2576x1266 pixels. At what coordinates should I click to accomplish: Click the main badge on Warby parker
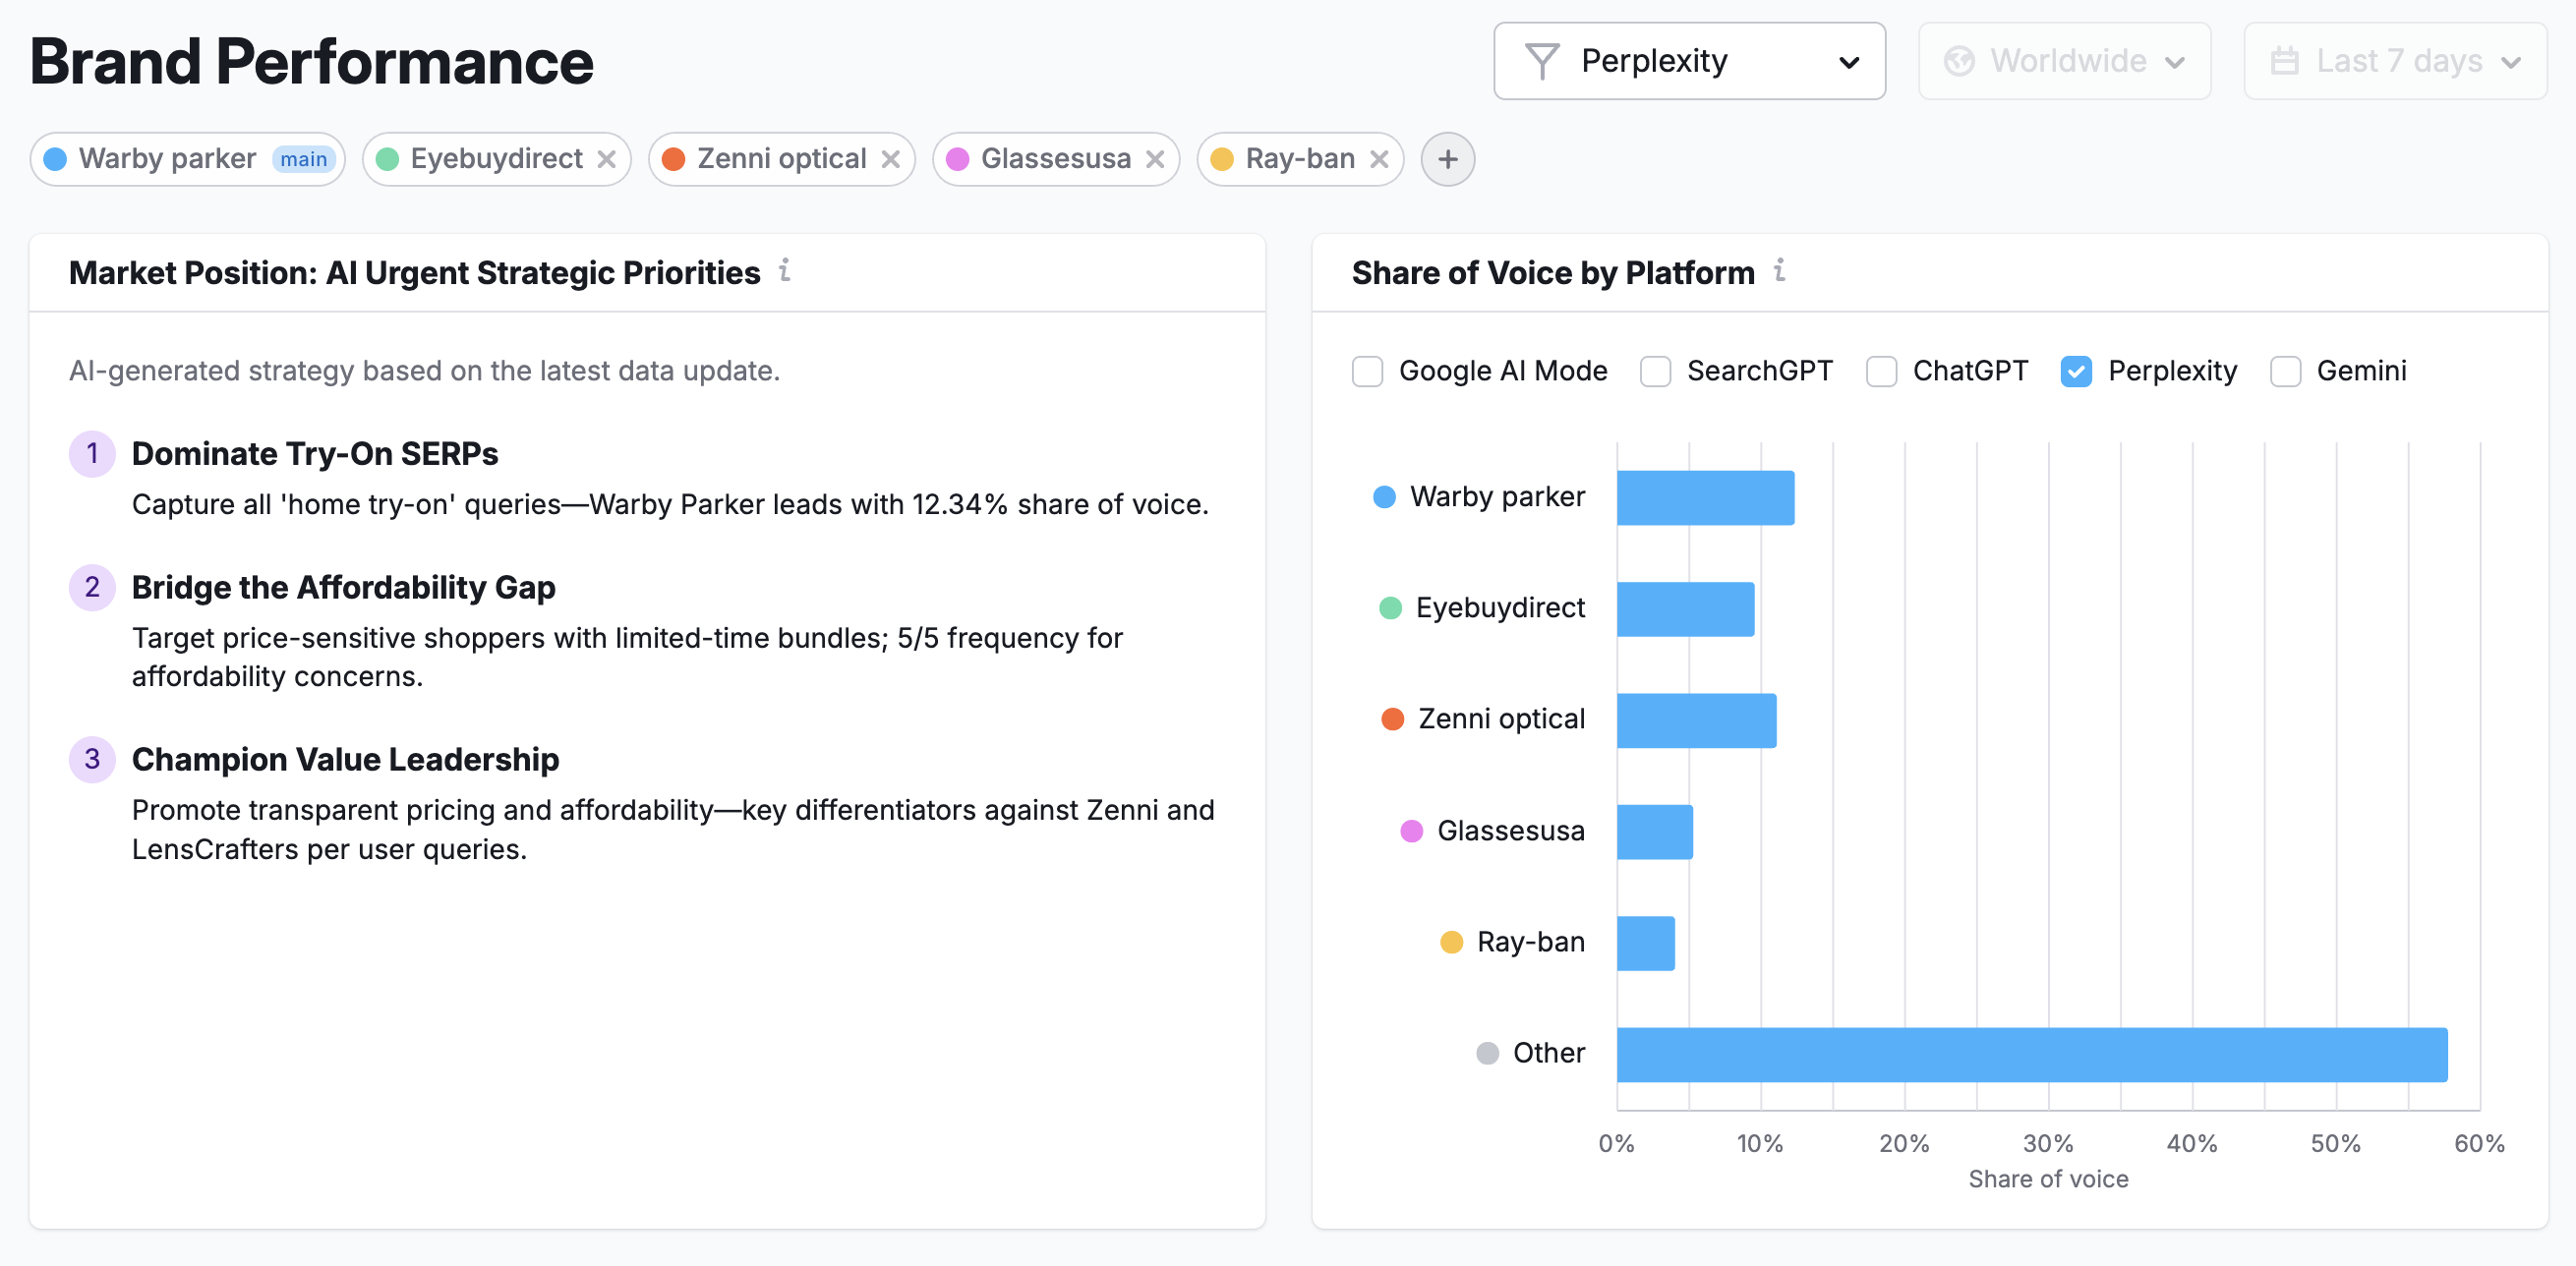tap(304, 158)
